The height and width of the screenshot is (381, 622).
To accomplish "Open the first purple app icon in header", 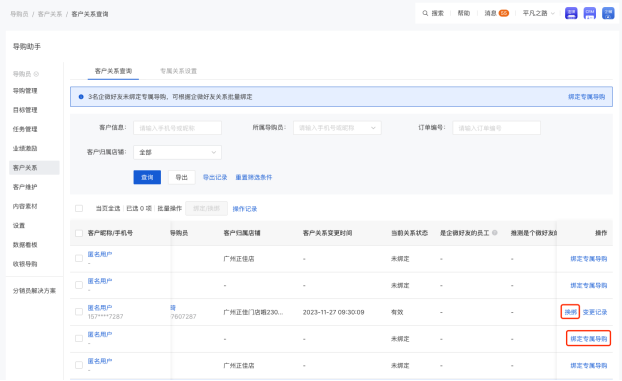I will coord(571,13).
